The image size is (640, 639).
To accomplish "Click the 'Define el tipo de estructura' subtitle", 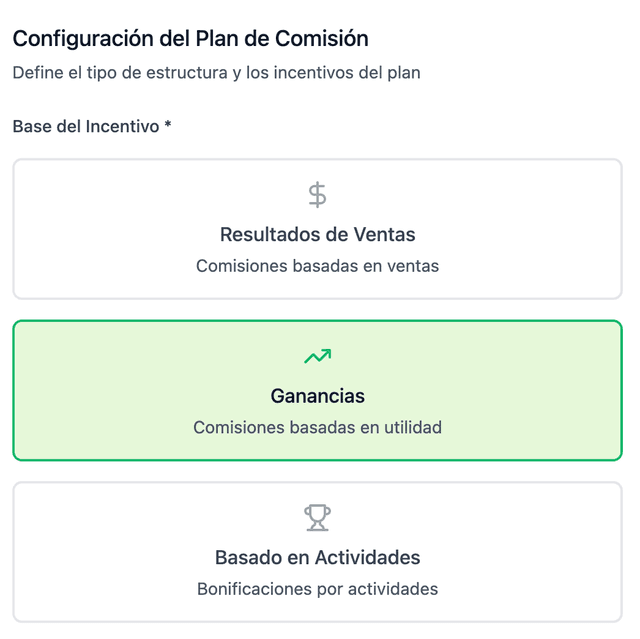I will (x=216, y=73).
